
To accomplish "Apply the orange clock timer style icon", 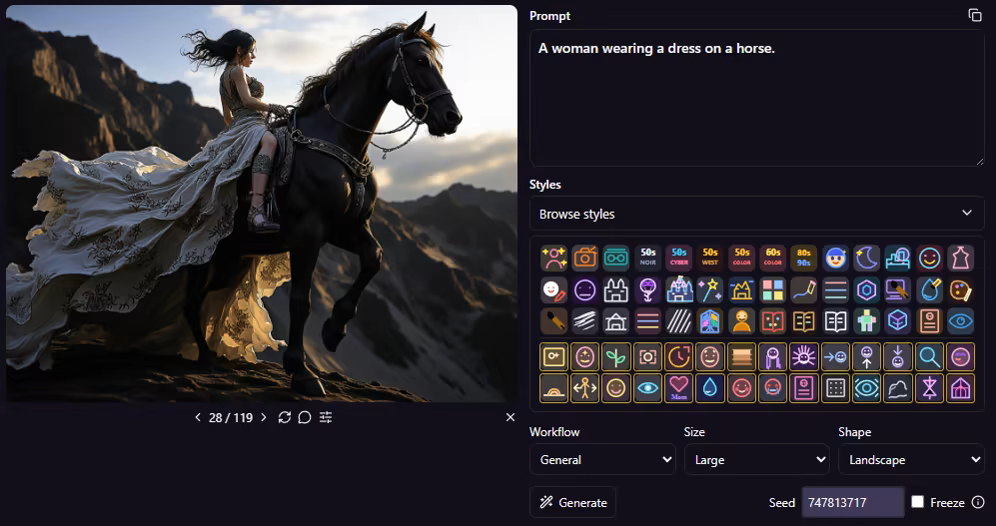I will coord(679,357).
